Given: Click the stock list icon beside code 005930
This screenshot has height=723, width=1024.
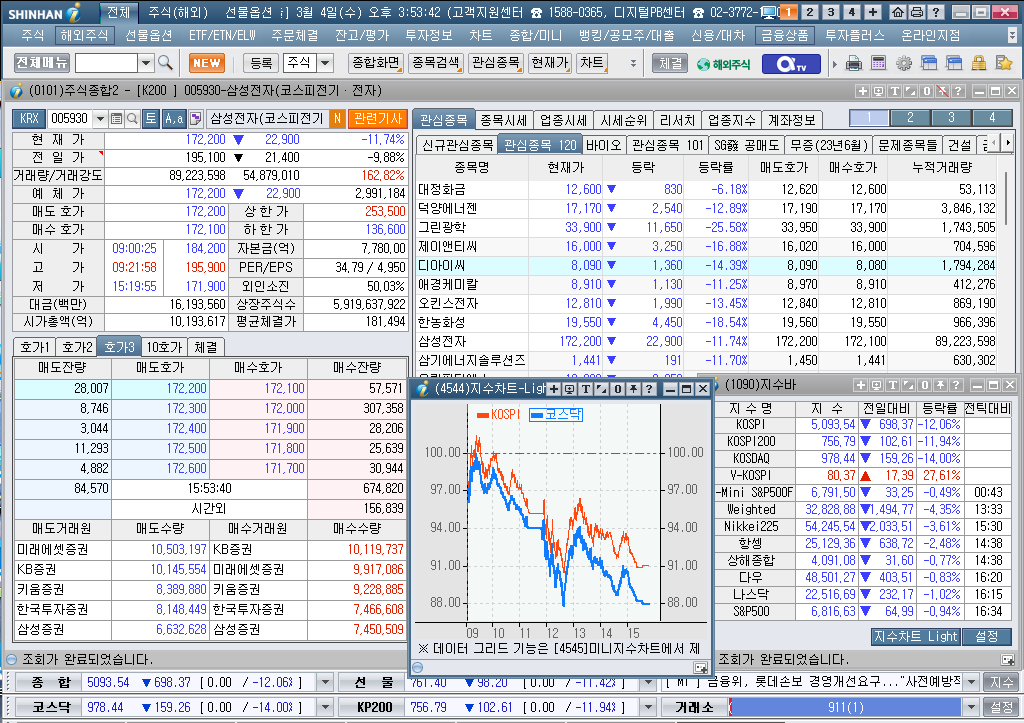Looking at the screenshot, I should pyautogui.click(x=116, y=118).
